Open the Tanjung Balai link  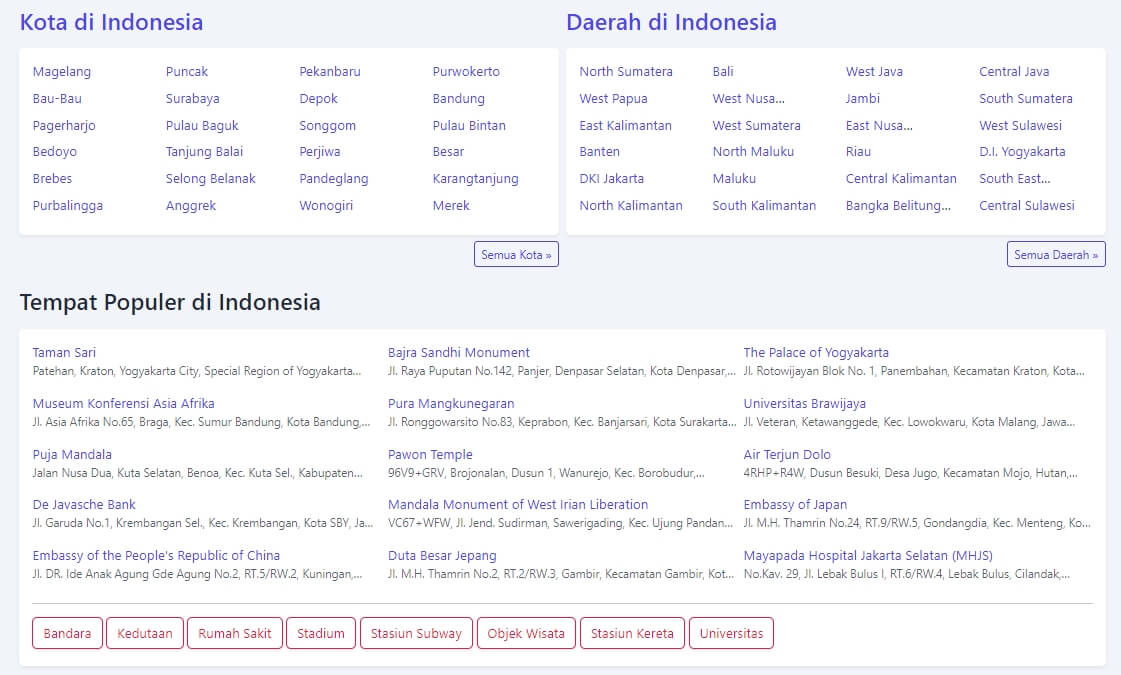pos(212,151)
